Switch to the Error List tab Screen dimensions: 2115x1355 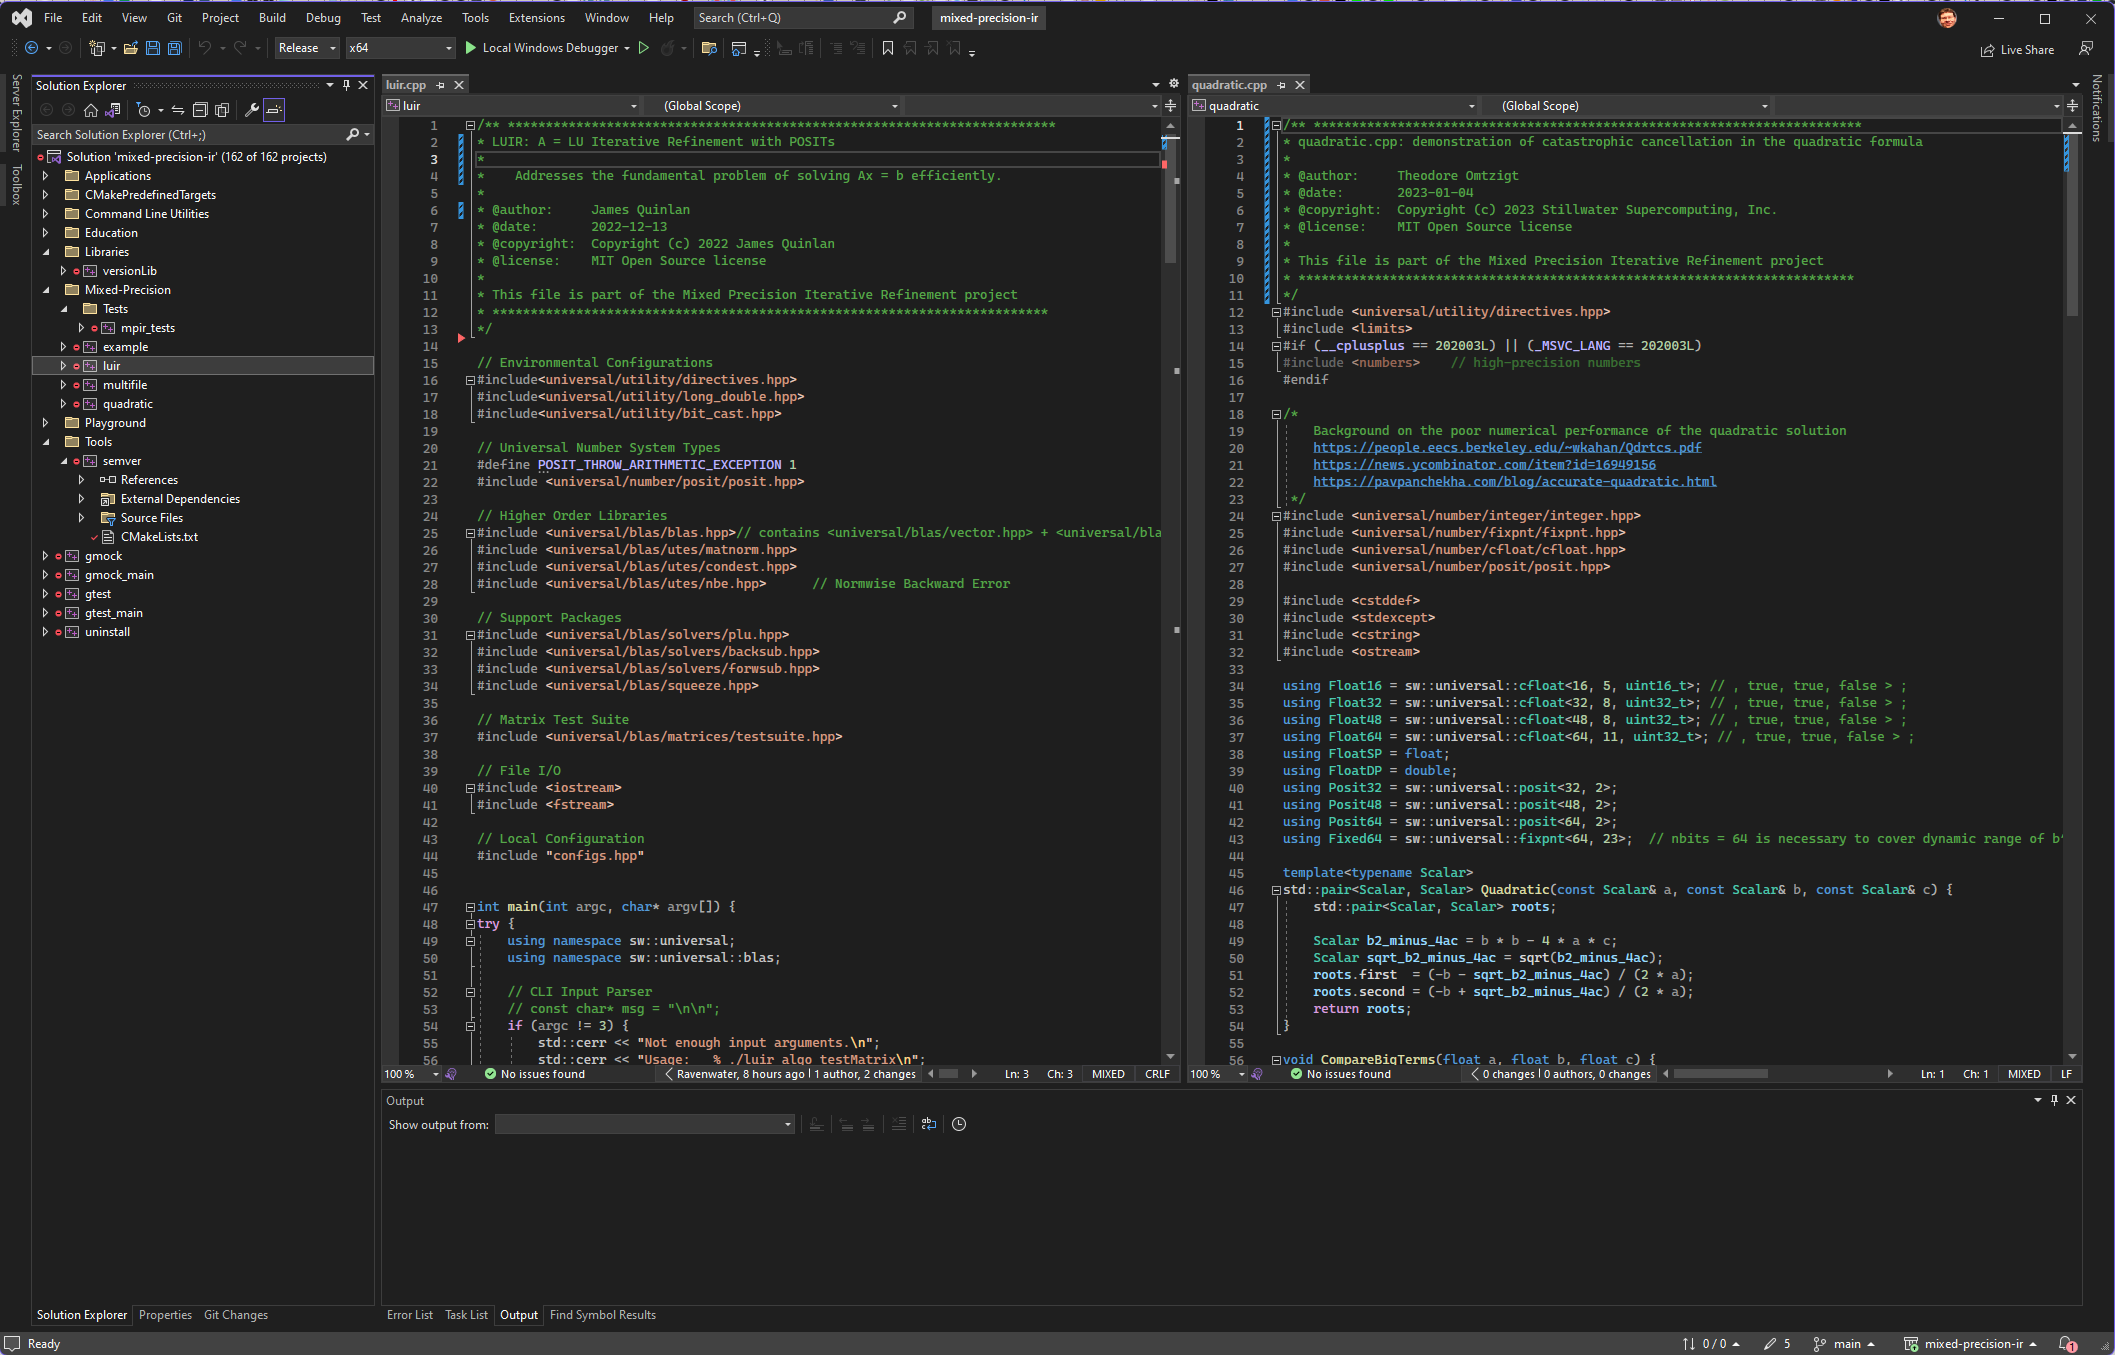point(409,1315)
